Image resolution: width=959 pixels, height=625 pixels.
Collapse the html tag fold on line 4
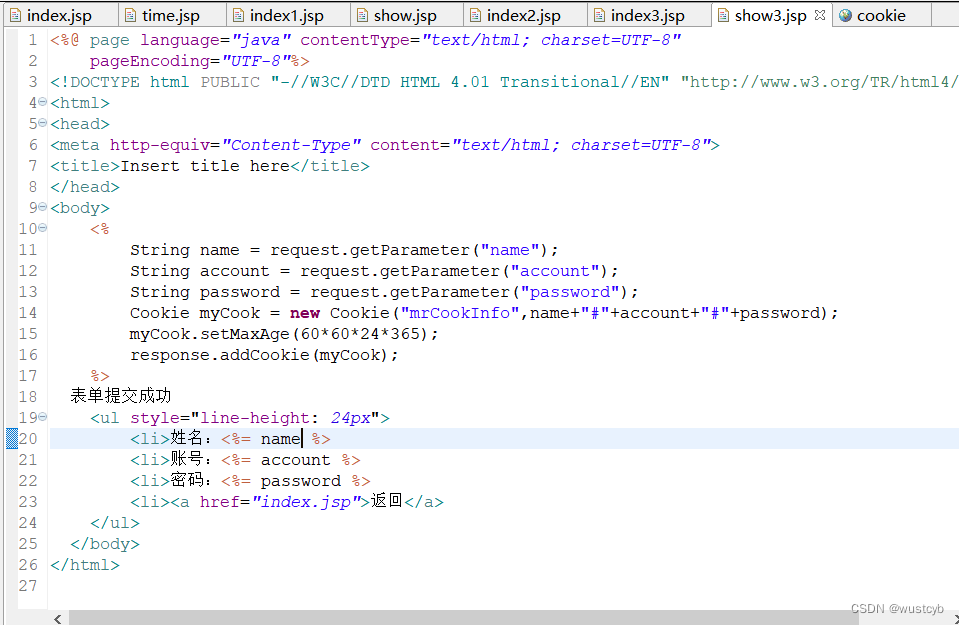tap(42, 102)
